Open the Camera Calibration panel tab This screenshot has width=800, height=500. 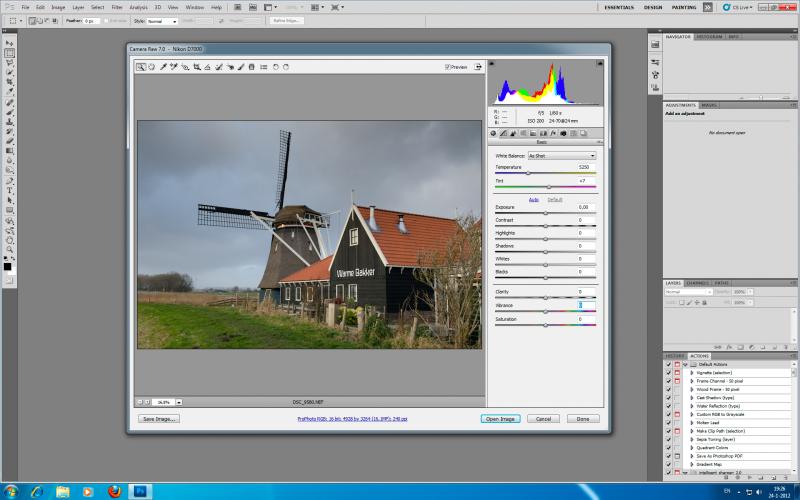pos(563,133)
